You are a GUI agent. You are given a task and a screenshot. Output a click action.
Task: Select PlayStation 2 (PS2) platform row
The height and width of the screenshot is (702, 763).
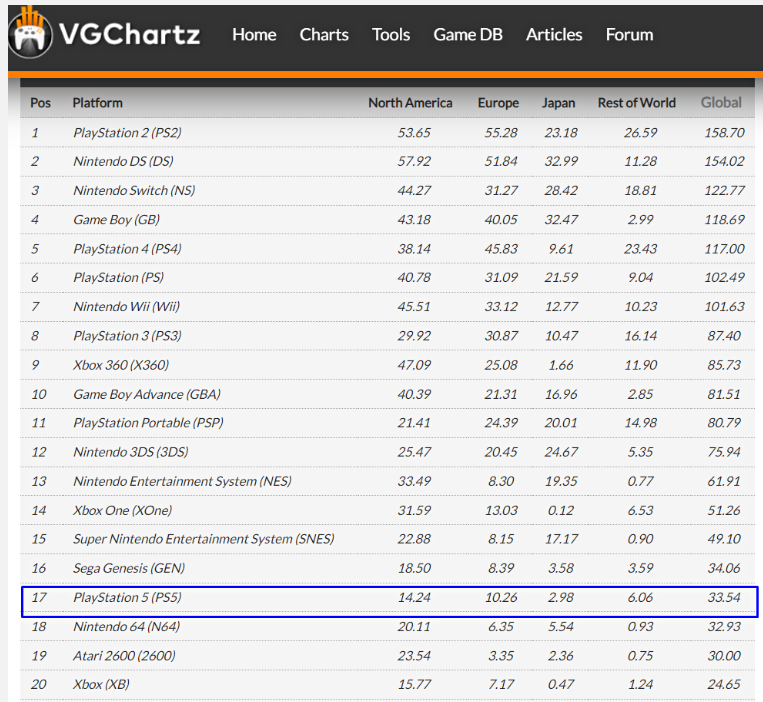(x=387, y=132)
